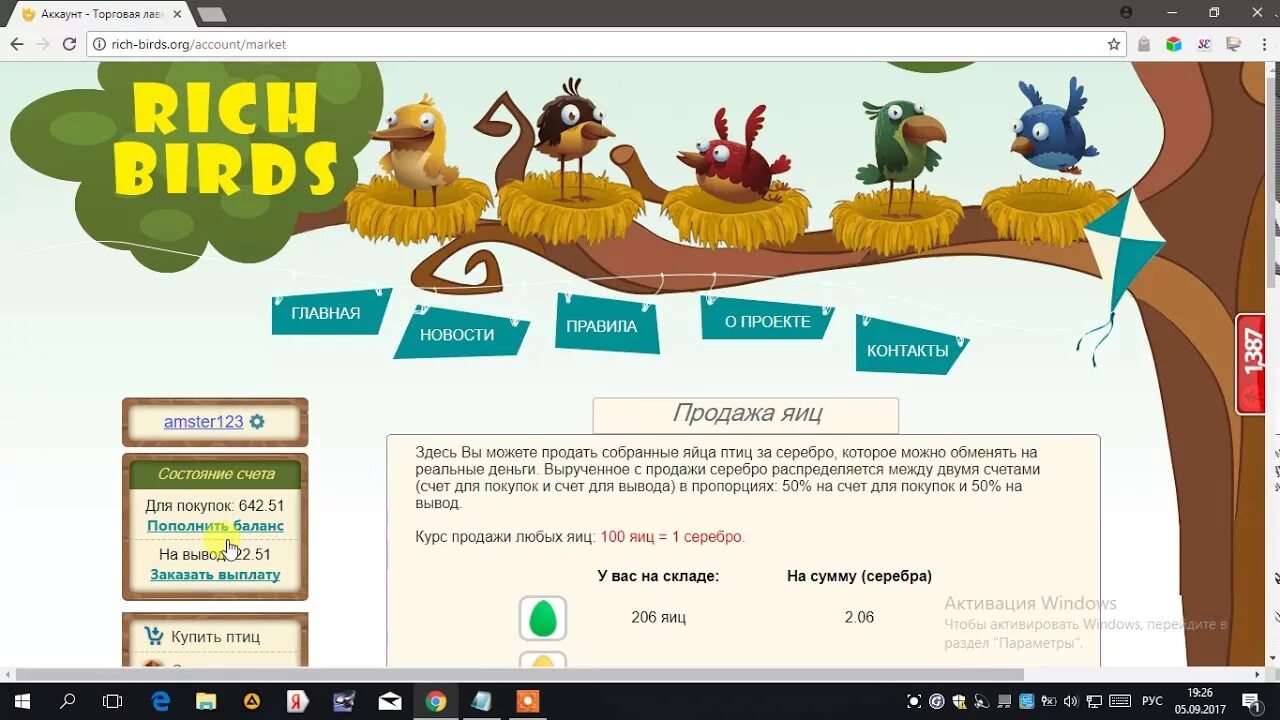Click the 100 яиц = 1 серебро rate text
This screenshot has height=720, width=1280.
(x=672, y=537)
